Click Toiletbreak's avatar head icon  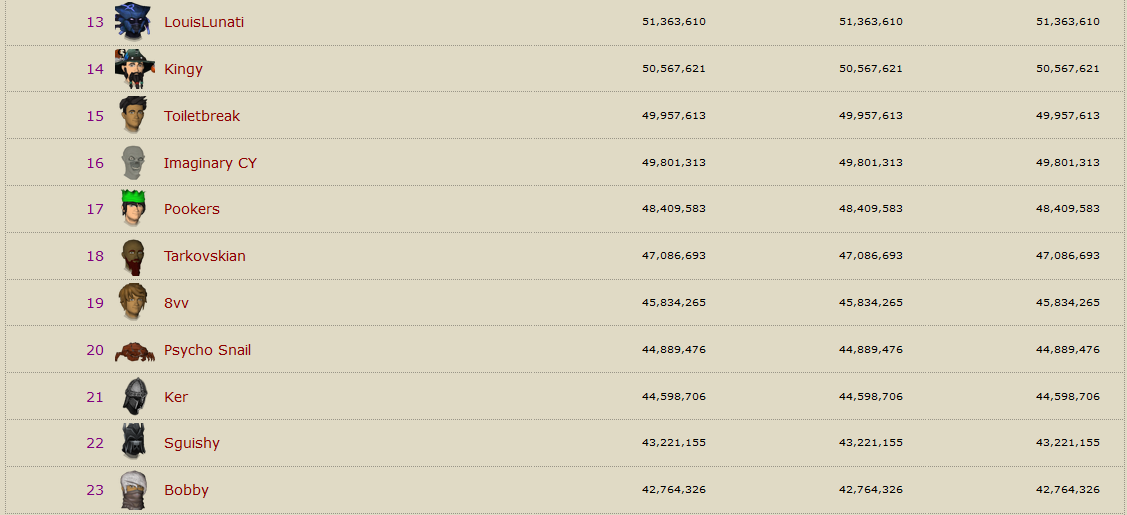tap(133, 115)
